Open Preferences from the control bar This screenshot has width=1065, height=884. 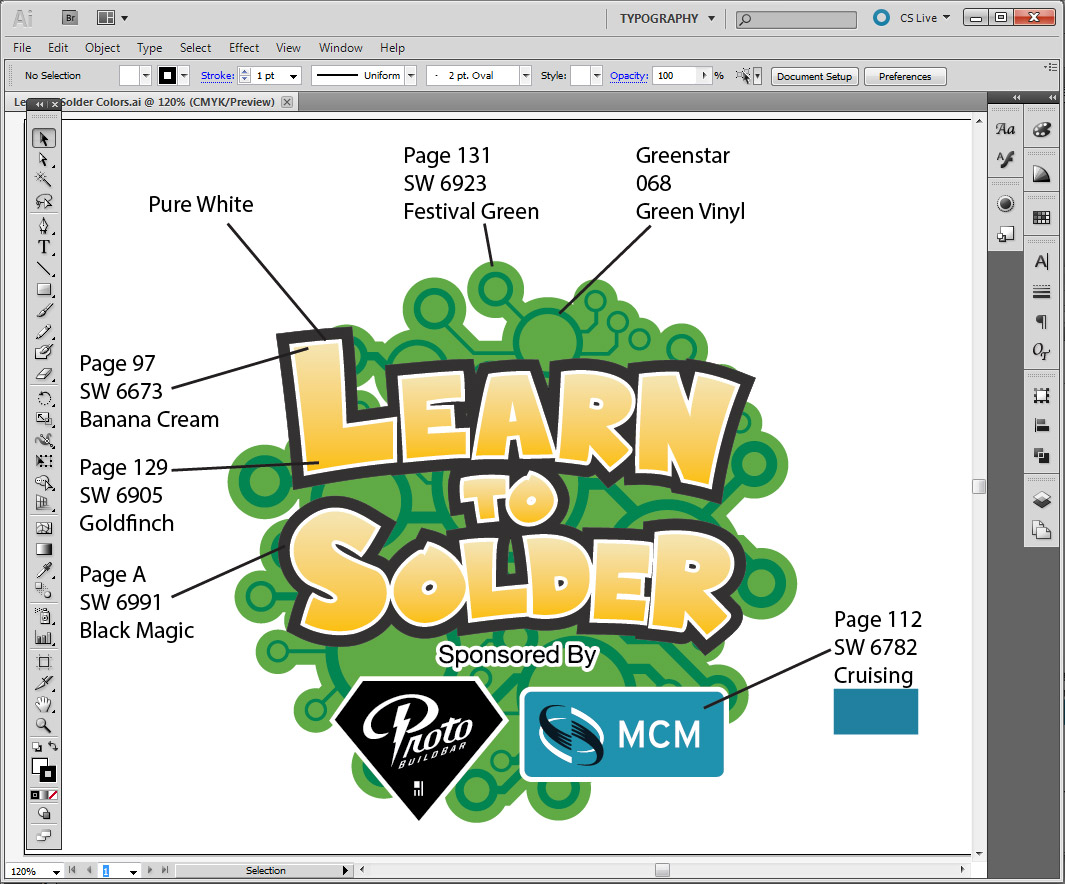coord(905,76)
